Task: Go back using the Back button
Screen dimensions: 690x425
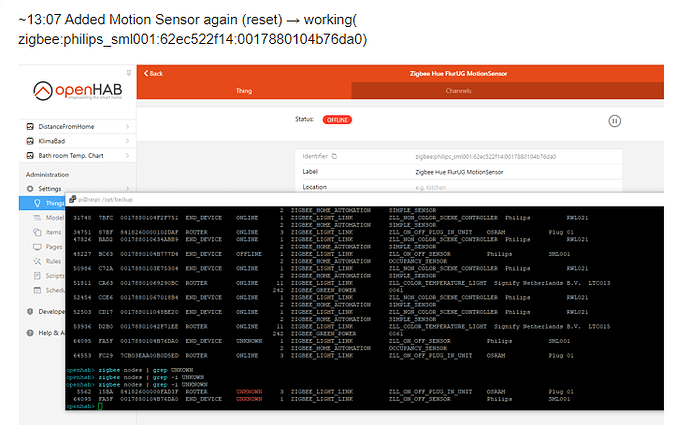Action: point(153,73)
